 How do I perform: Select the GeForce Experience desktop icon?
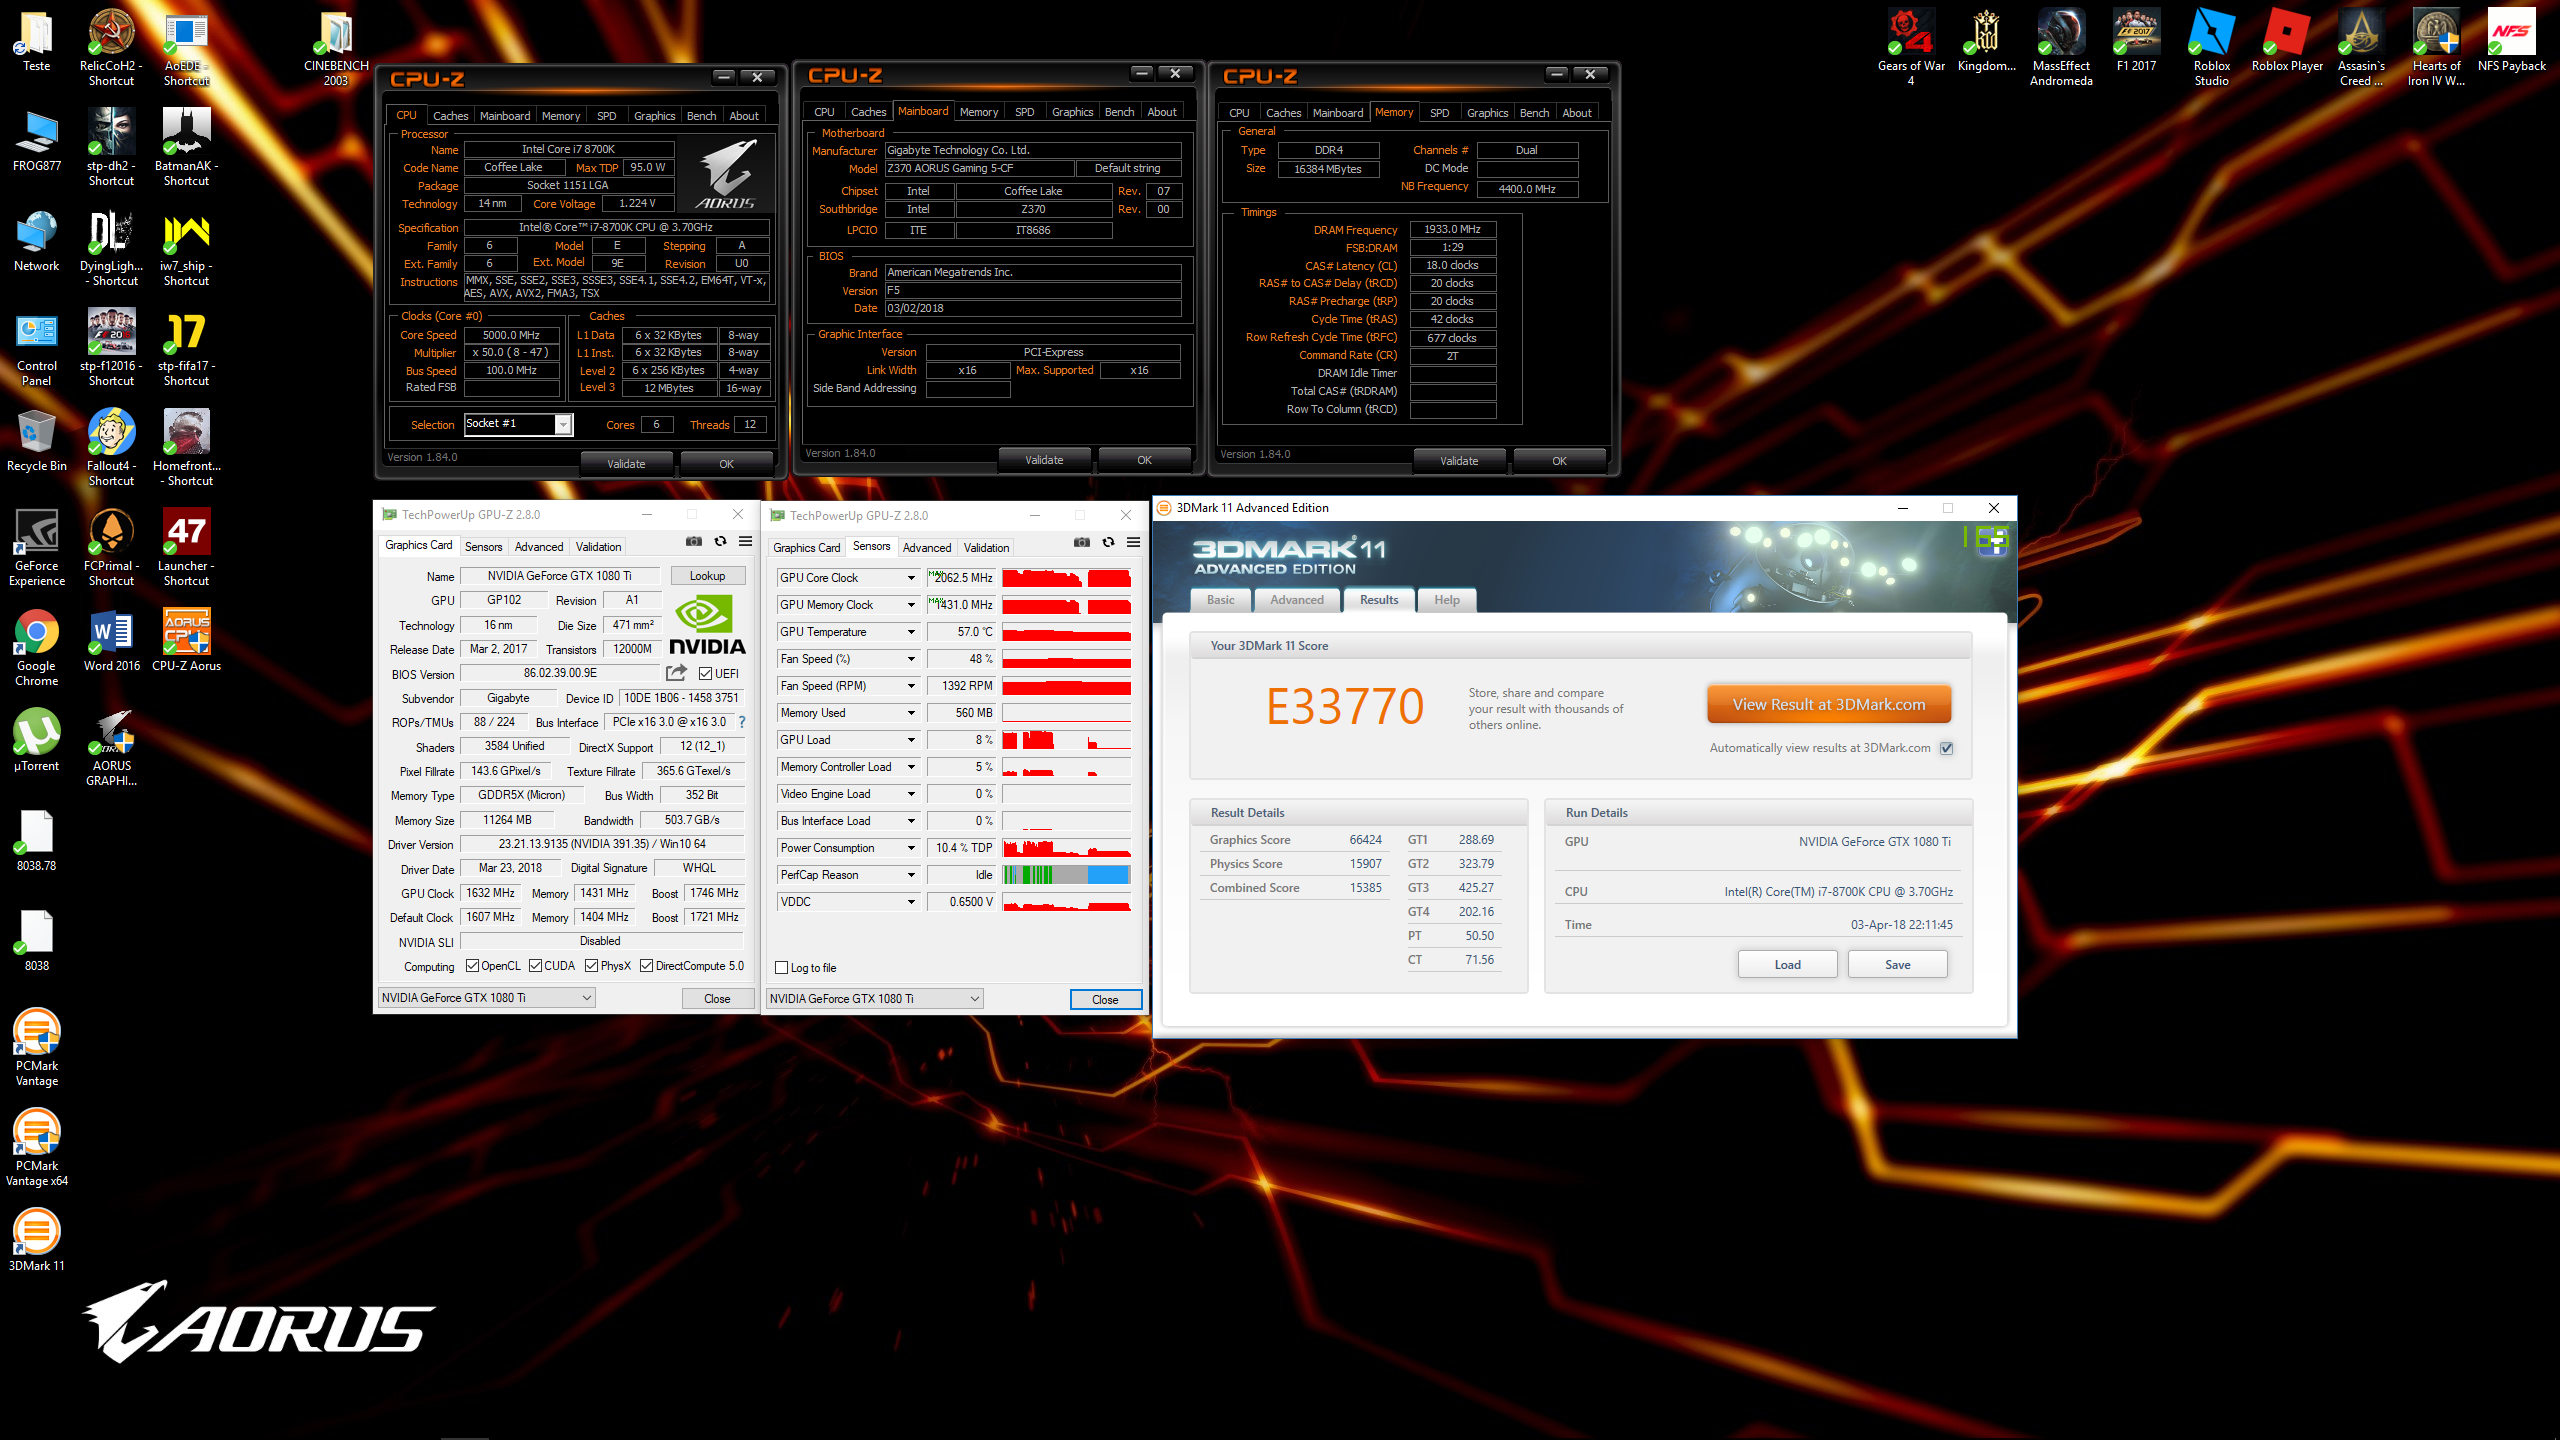point(37,548)
